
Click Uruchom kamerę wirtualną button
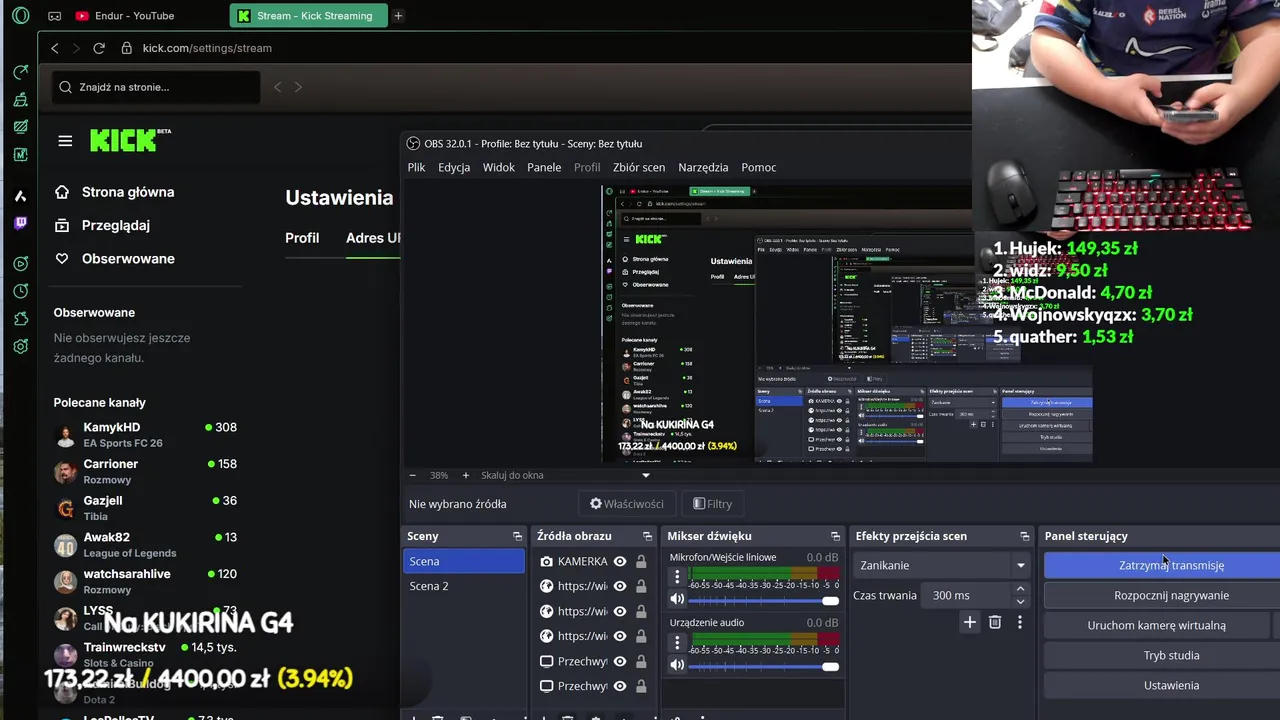(1156, 625)
